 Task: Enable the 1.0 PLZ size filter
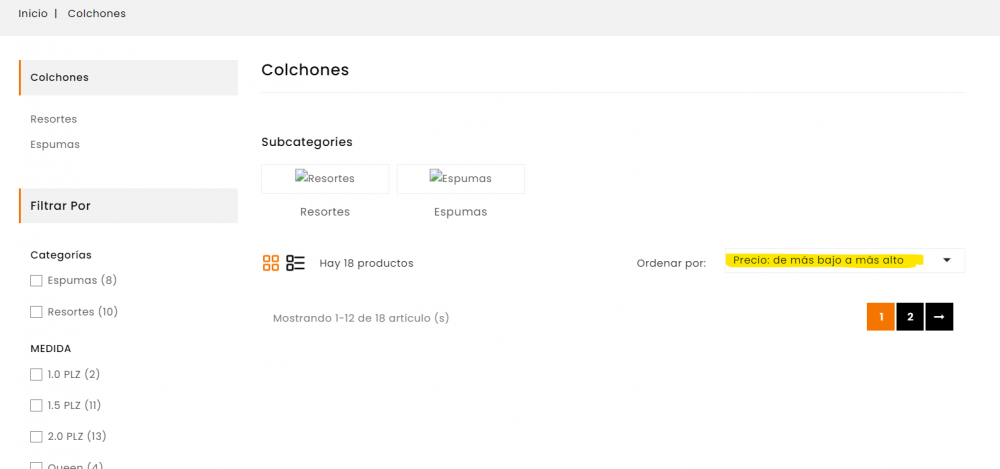coord(37,375)
